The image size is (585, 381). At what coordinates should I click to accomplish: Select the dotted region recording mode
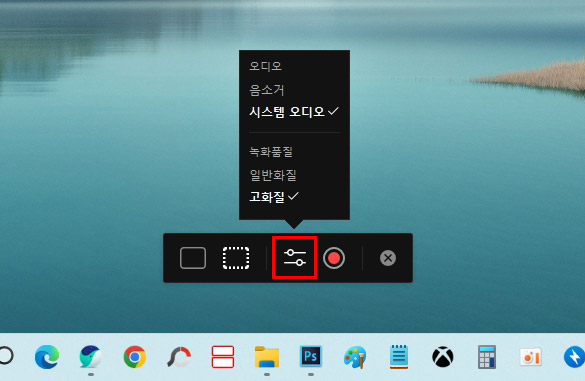point(236,258)
